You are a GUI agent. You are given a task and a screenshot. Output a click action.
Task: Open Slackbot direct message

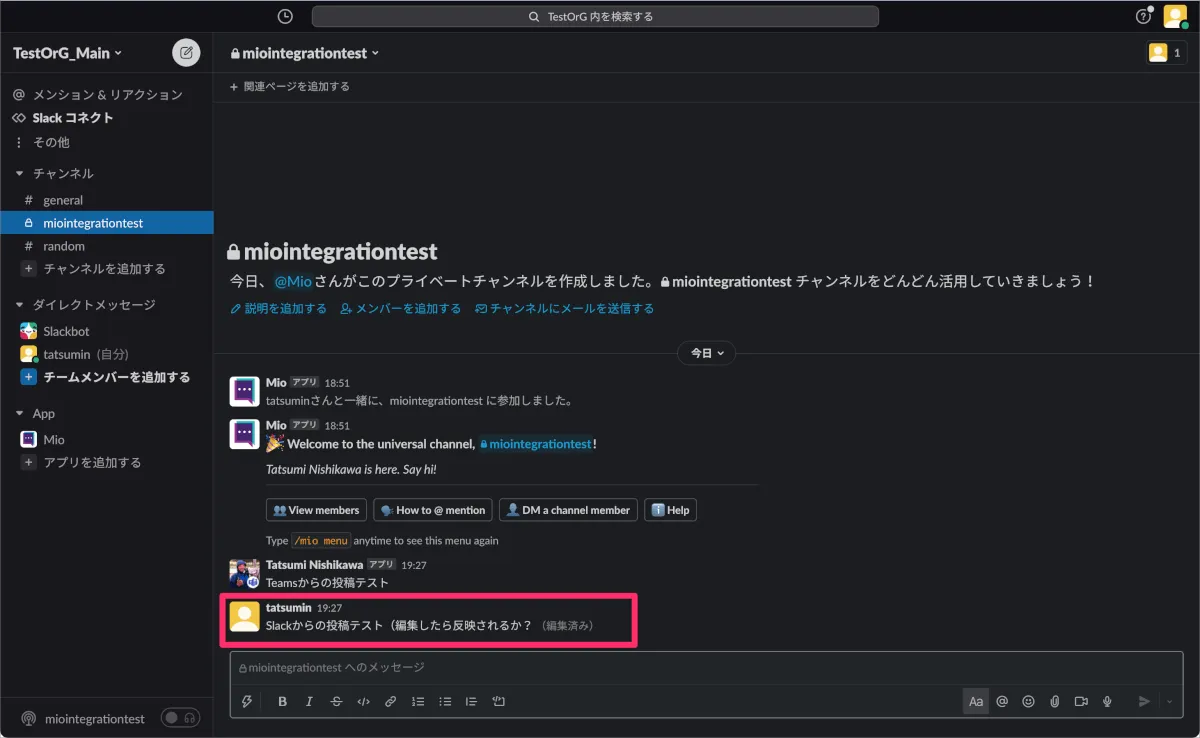pyautogui.click(x=66, y=331)
